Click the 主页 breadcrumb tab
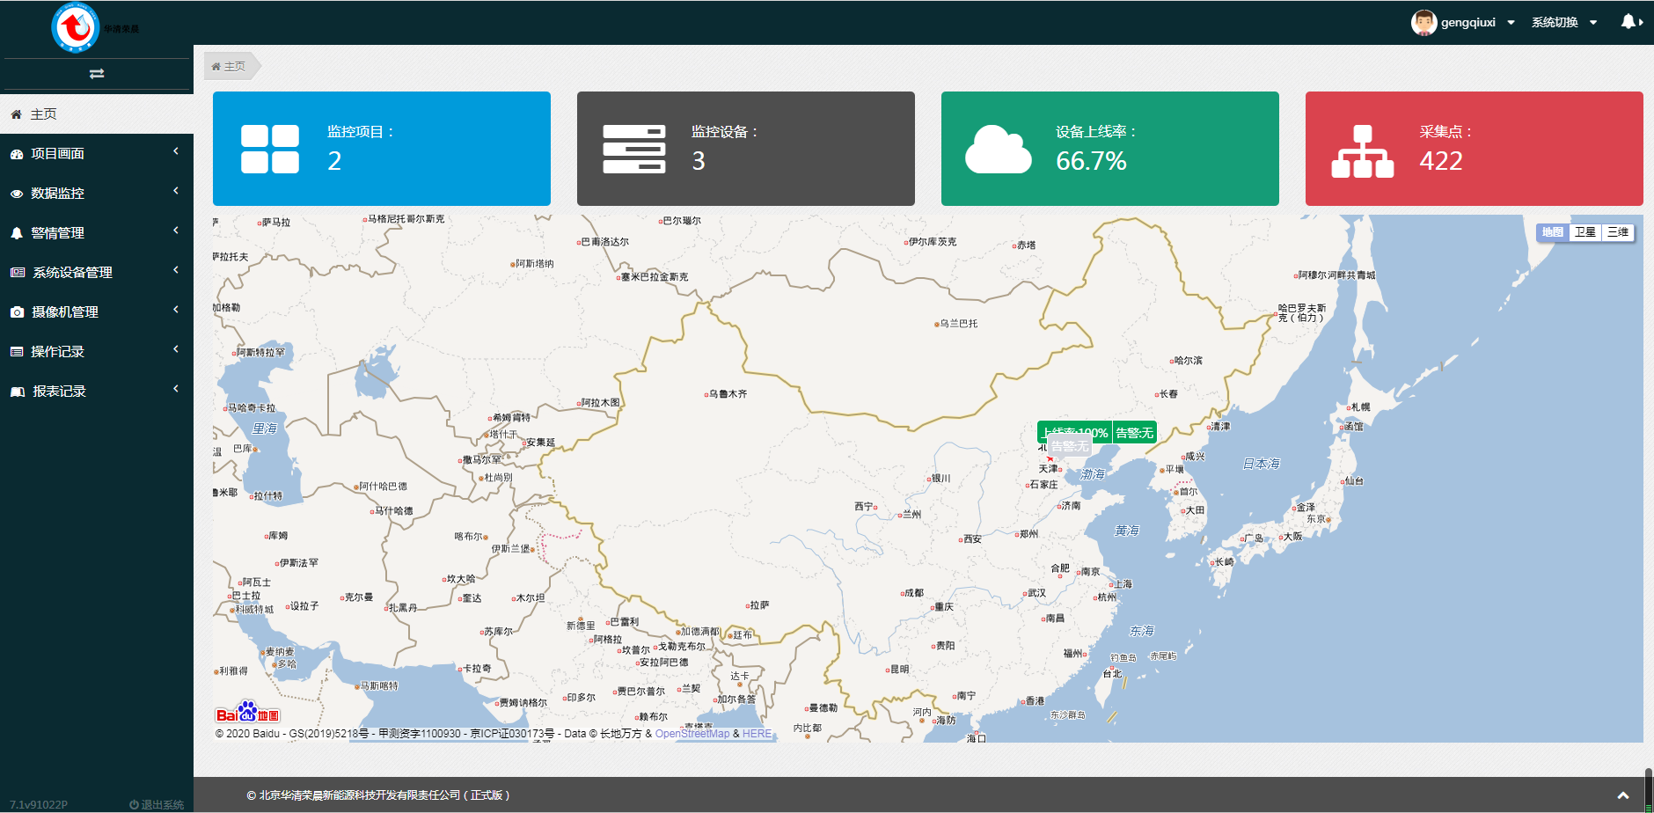 [230, 67]
